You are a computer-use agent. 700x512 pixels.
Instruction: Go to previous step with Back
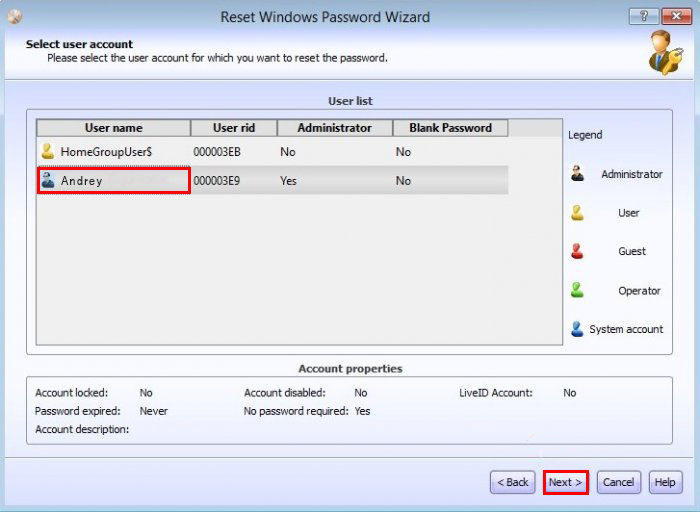tap(512, 482)
